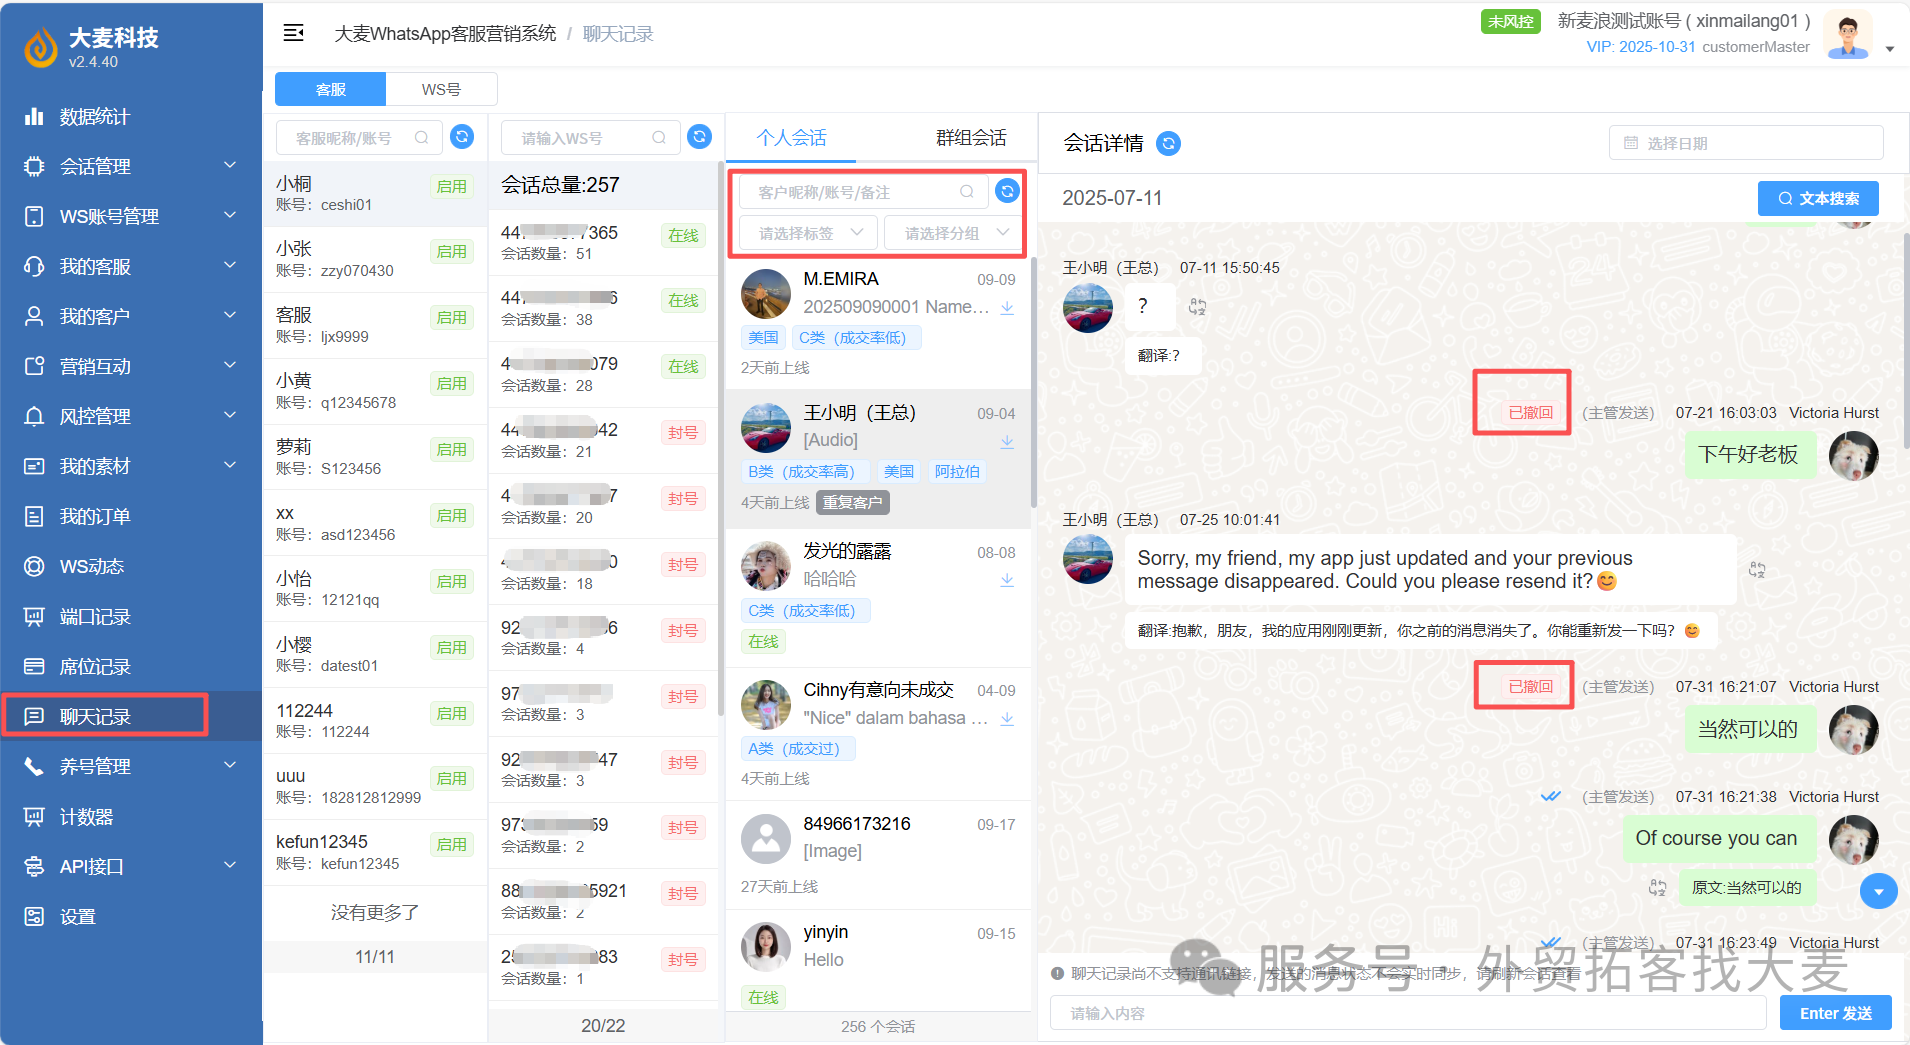
Task: Click chat details vertical scrollbar
Action: tap(1906, 340)
